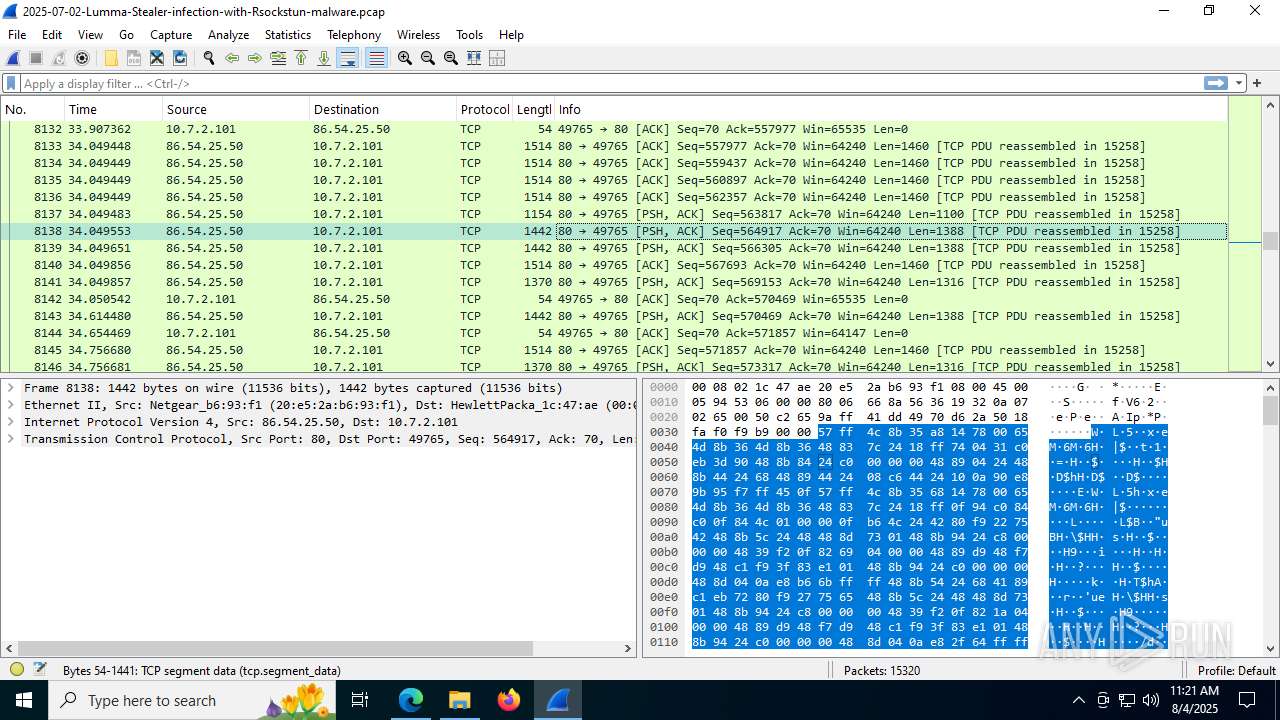The height and width of the screenshot is (720, 1280).
Task: Click the Apply a display filter field
Action: click(x=610, y=83)
